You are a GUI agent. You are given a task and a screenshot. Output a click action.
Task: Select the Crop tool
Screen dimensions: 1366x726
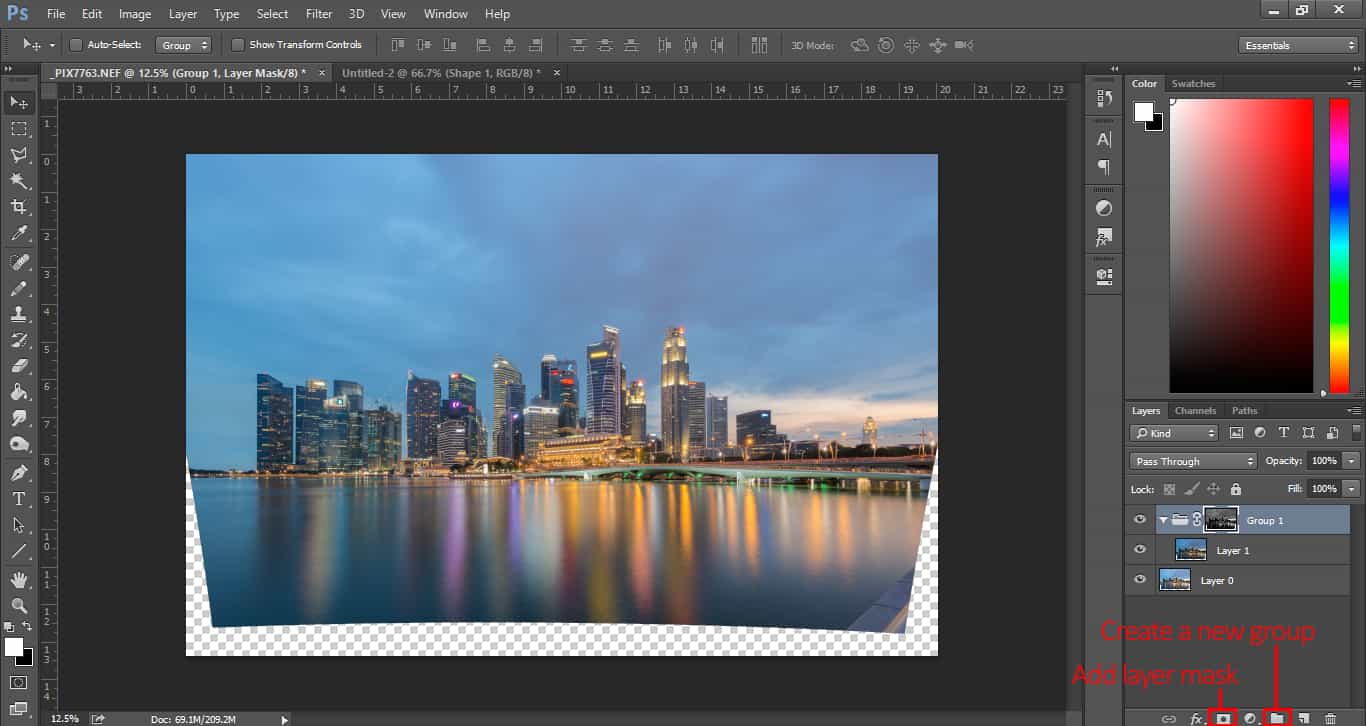(x=19, y=207)
